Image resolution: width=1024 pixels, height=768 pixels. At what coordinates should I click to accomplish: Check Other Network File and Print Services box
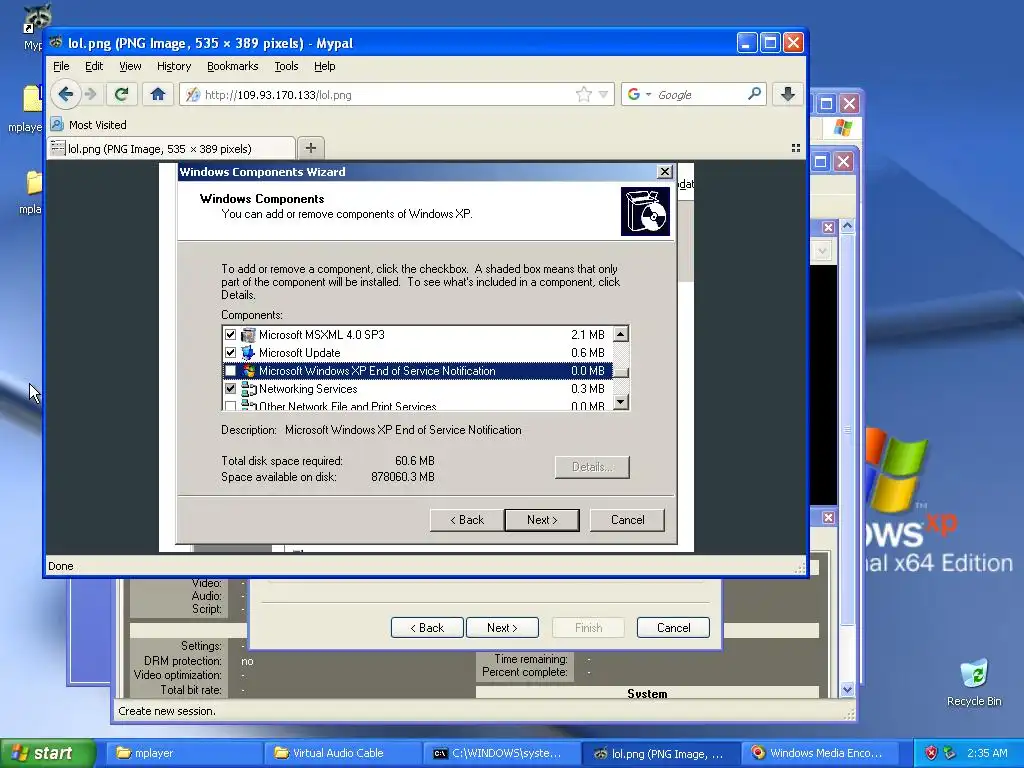(231, 406)
